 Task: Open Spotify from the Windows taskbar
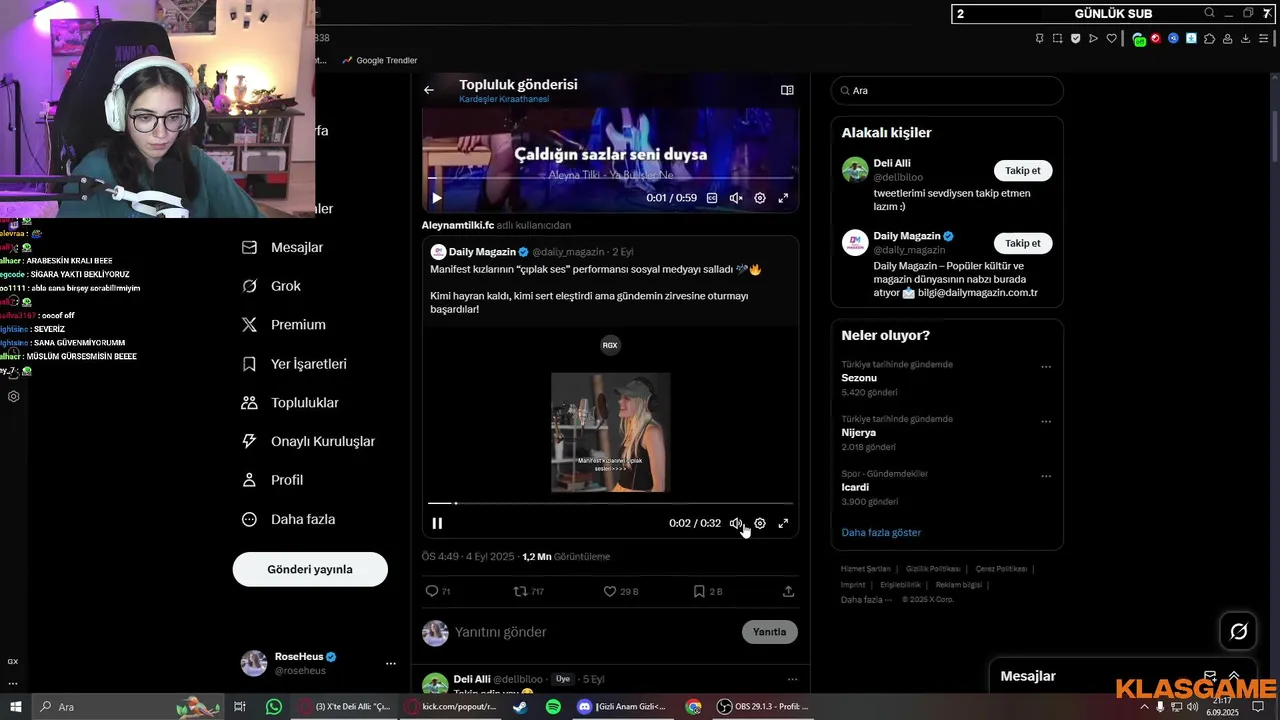pyautogui.click(x=553, y=706)
